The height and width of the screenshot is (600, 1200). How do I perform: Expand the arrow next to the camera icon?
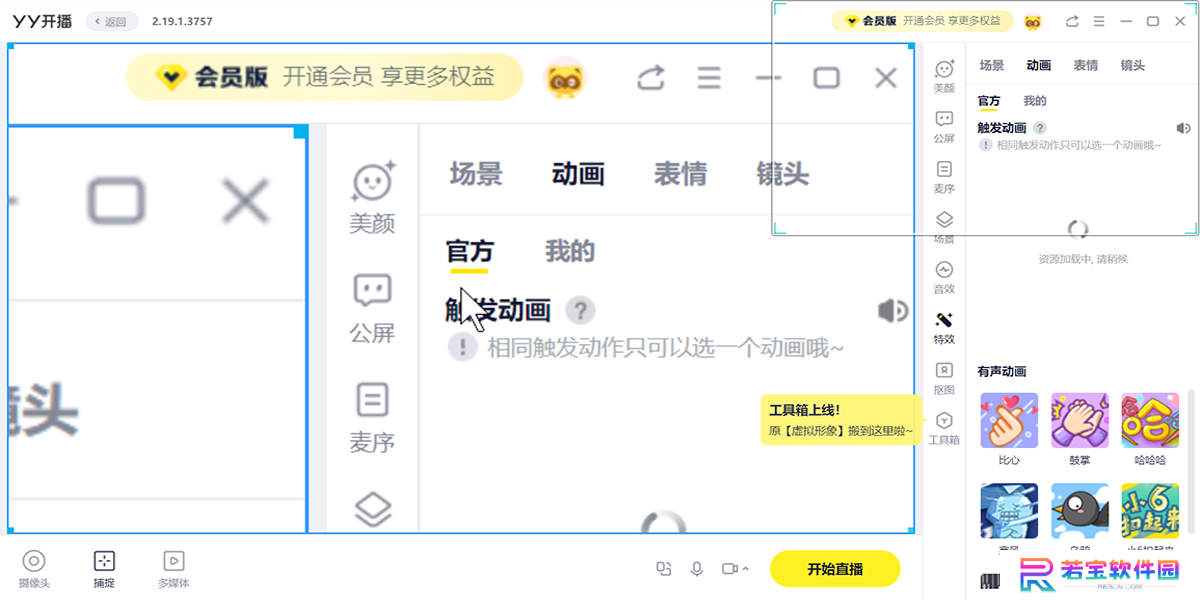745,569
